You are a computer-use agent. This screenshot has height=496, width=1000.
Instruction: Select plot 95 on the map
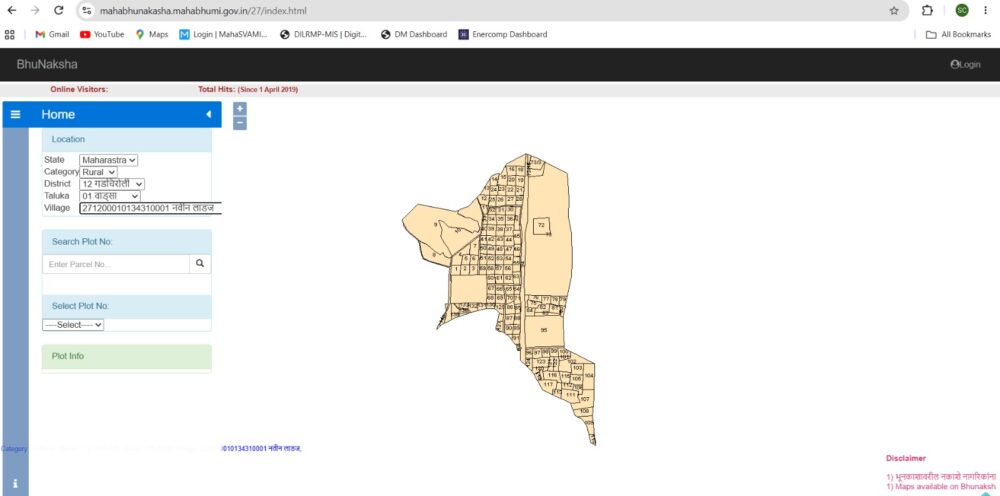coord(544,330)
